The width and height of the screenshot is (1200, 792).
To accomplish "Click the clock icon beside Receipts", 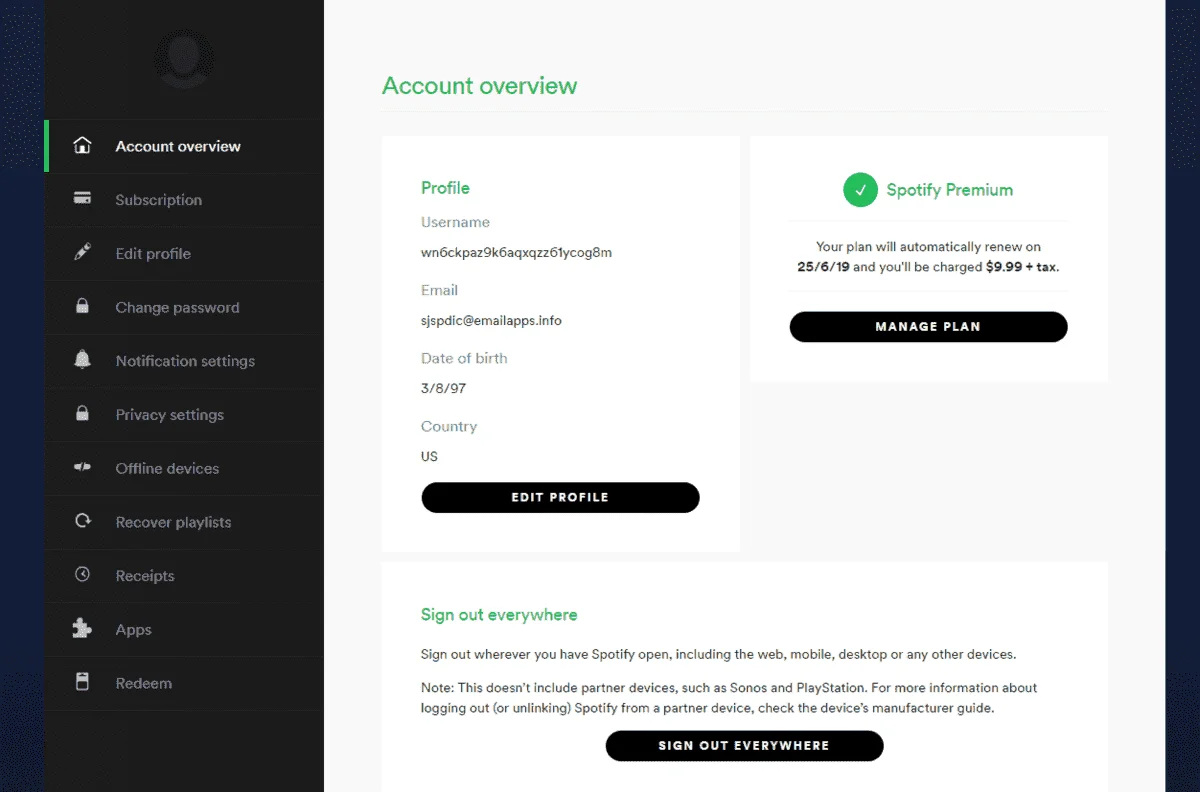I will click(83, 575).
